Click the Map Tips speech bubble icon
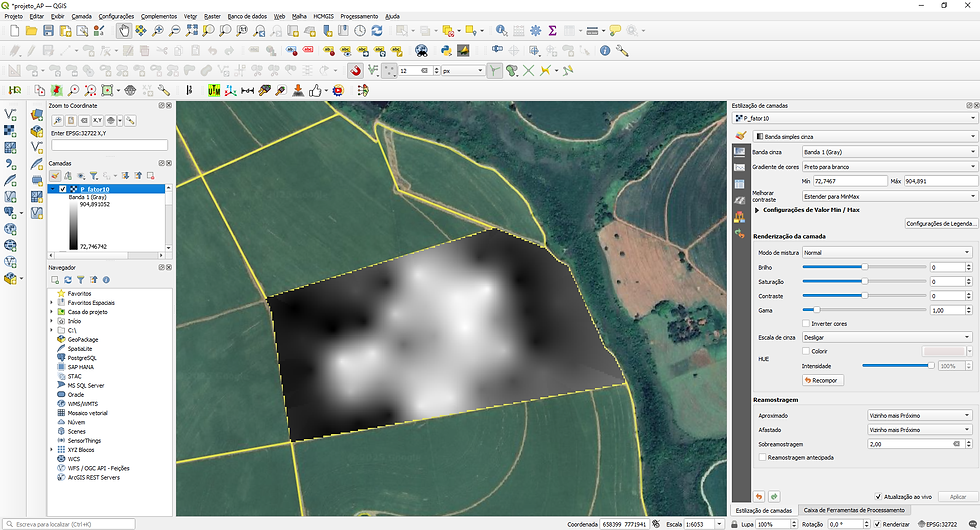 pyautogui.click(x=615, y=31)
